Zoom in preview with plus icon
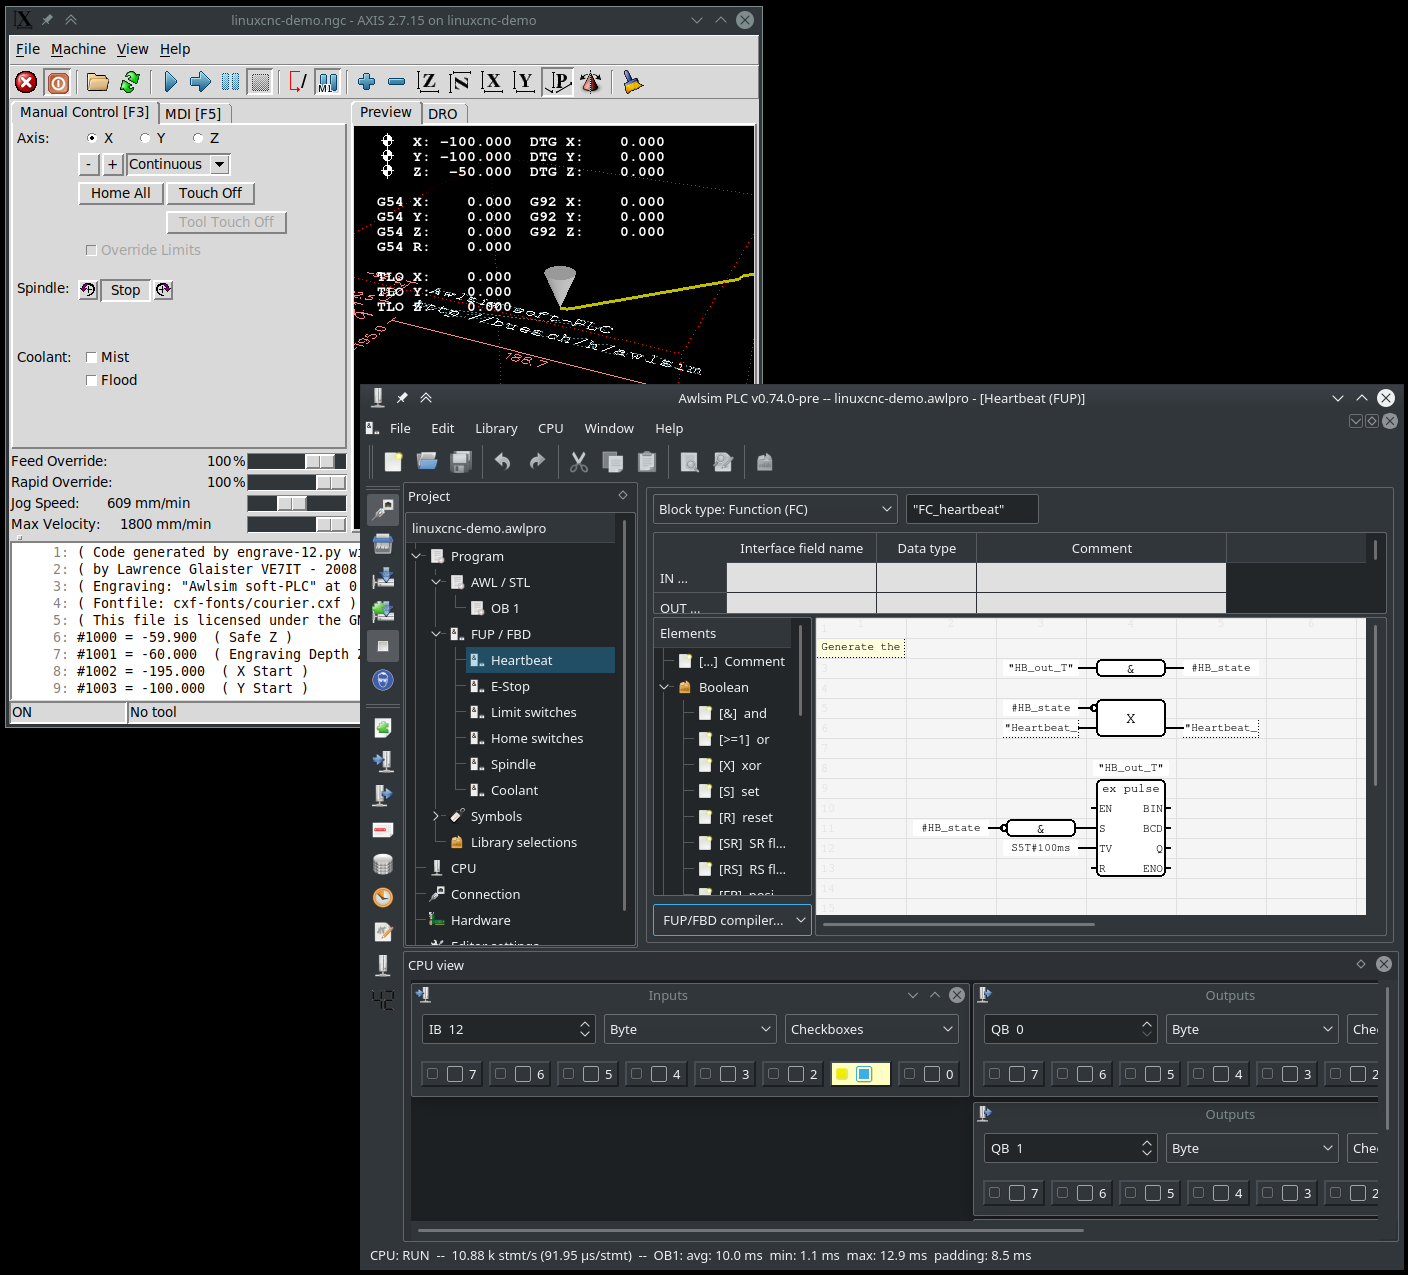This screenshot has width=1408, height=1275. (x=367, y=82)
